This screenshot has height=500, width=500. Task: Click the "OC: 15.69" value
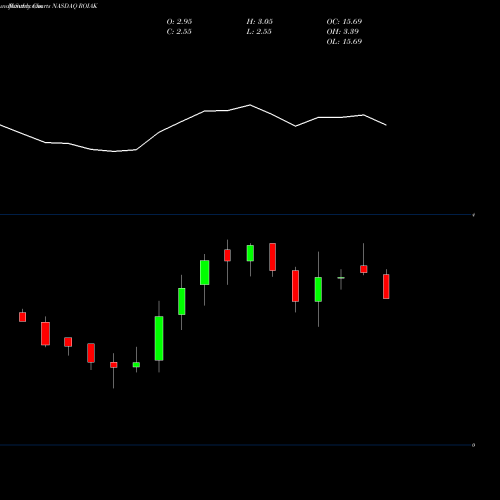click(x=344, y=21)
